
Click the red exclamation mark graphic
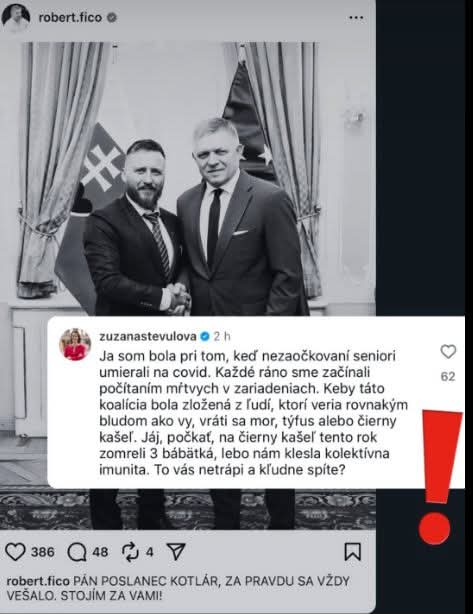pyautogui.click(x=439, y=477)
